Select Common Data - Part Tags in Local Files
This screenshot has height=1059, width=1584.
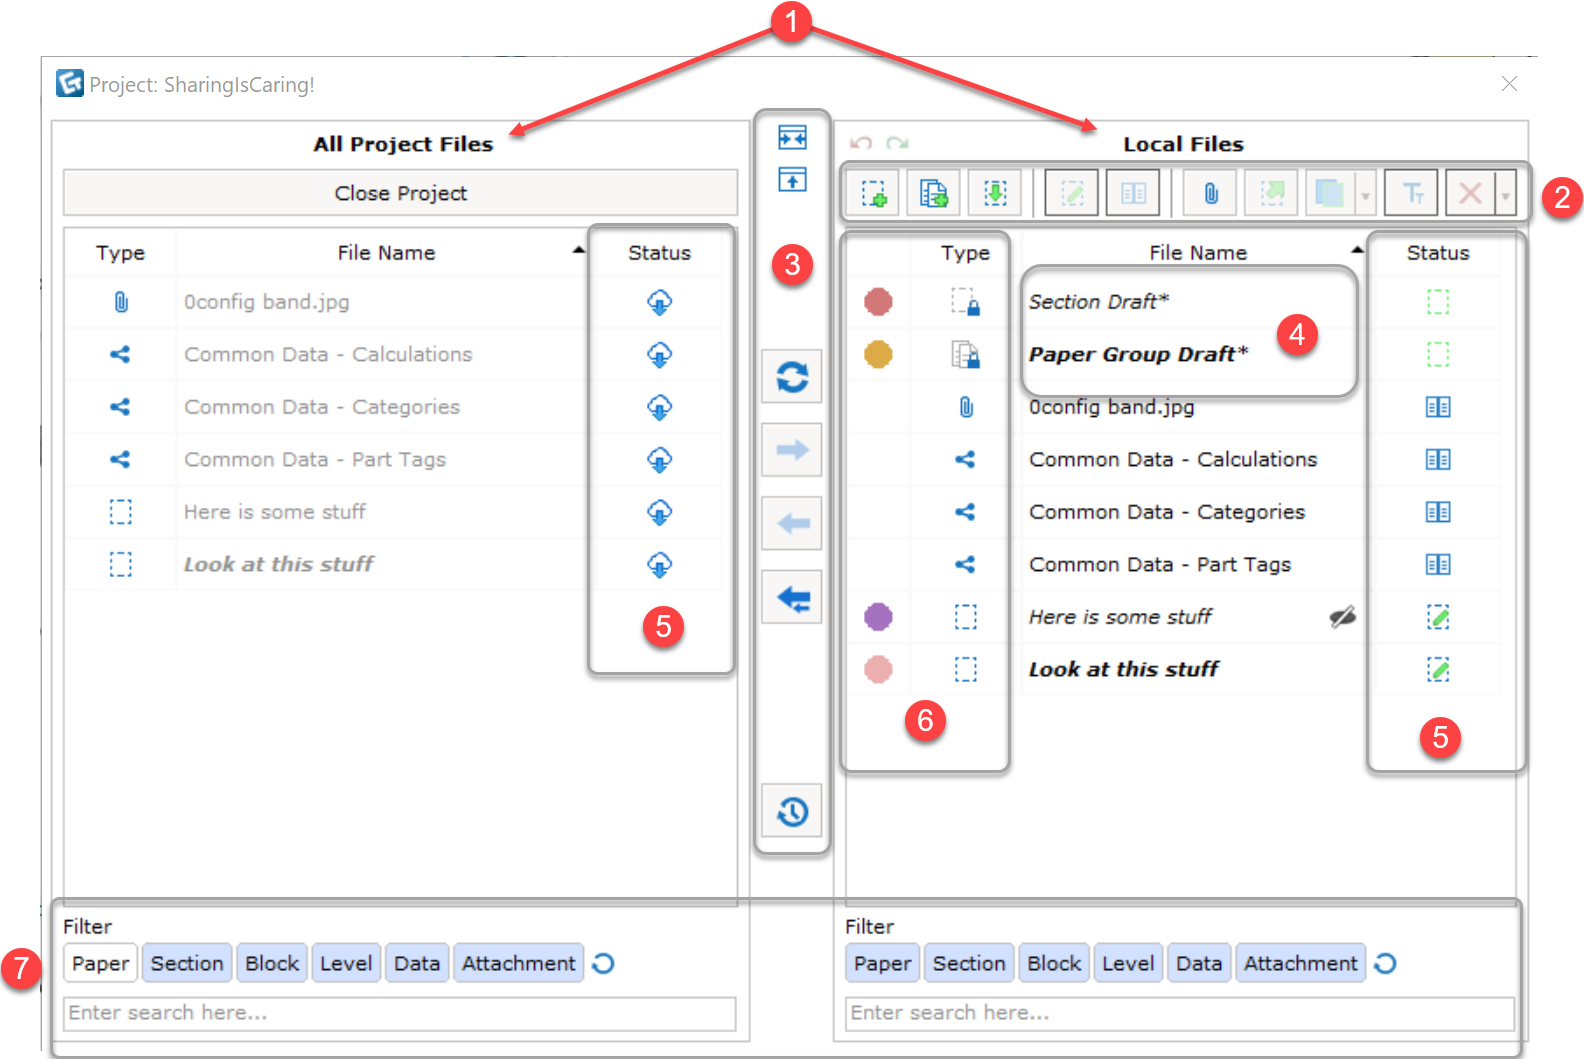(x=1160, y=564)
